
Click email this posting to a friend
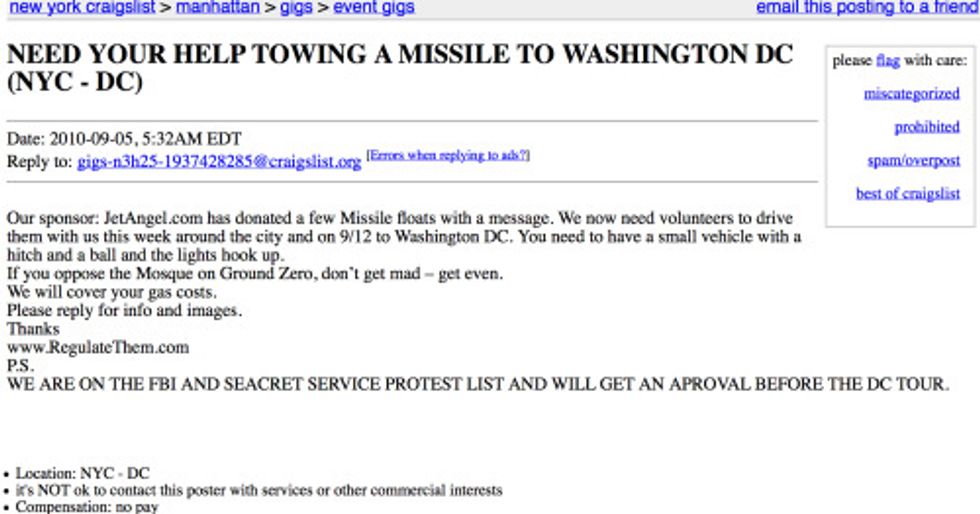(x=868, y=8)
